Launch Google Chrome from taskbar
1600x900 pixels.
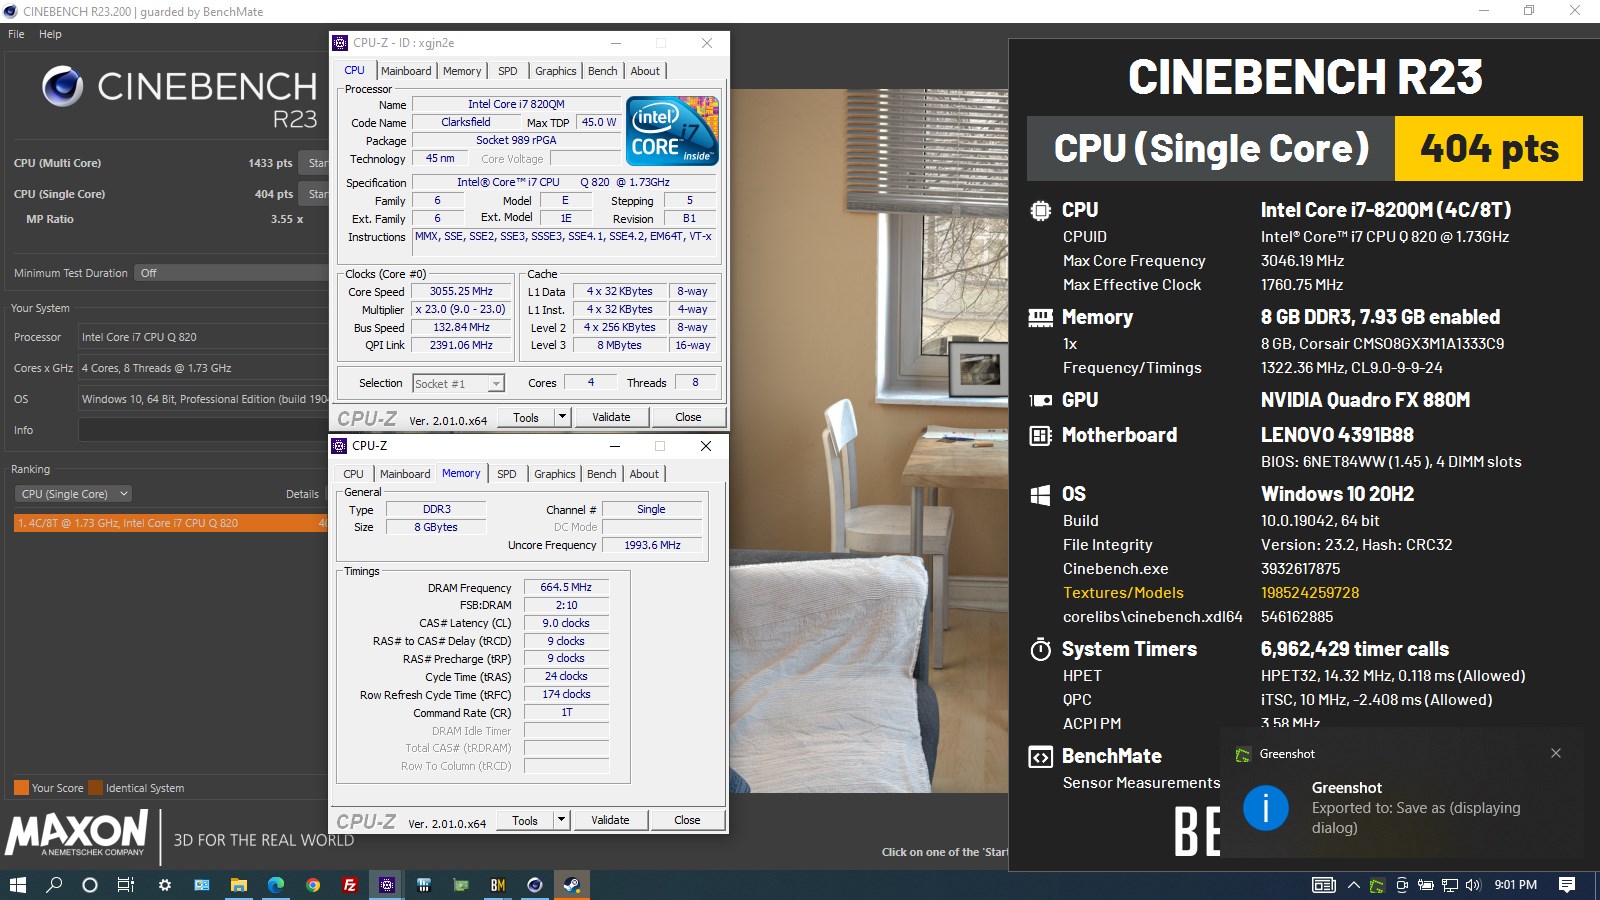313,885
